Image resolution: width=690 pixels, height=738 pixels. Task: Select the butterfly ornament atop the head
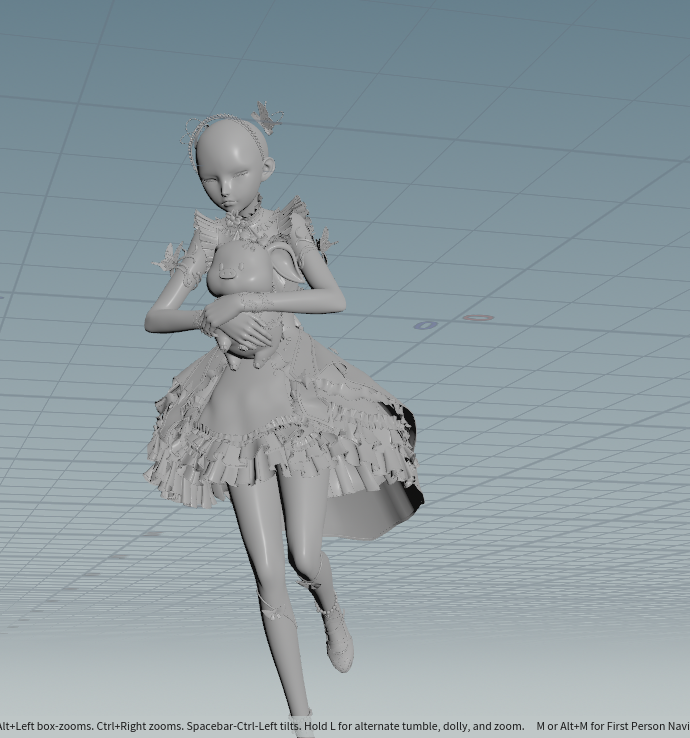[266, 118]
